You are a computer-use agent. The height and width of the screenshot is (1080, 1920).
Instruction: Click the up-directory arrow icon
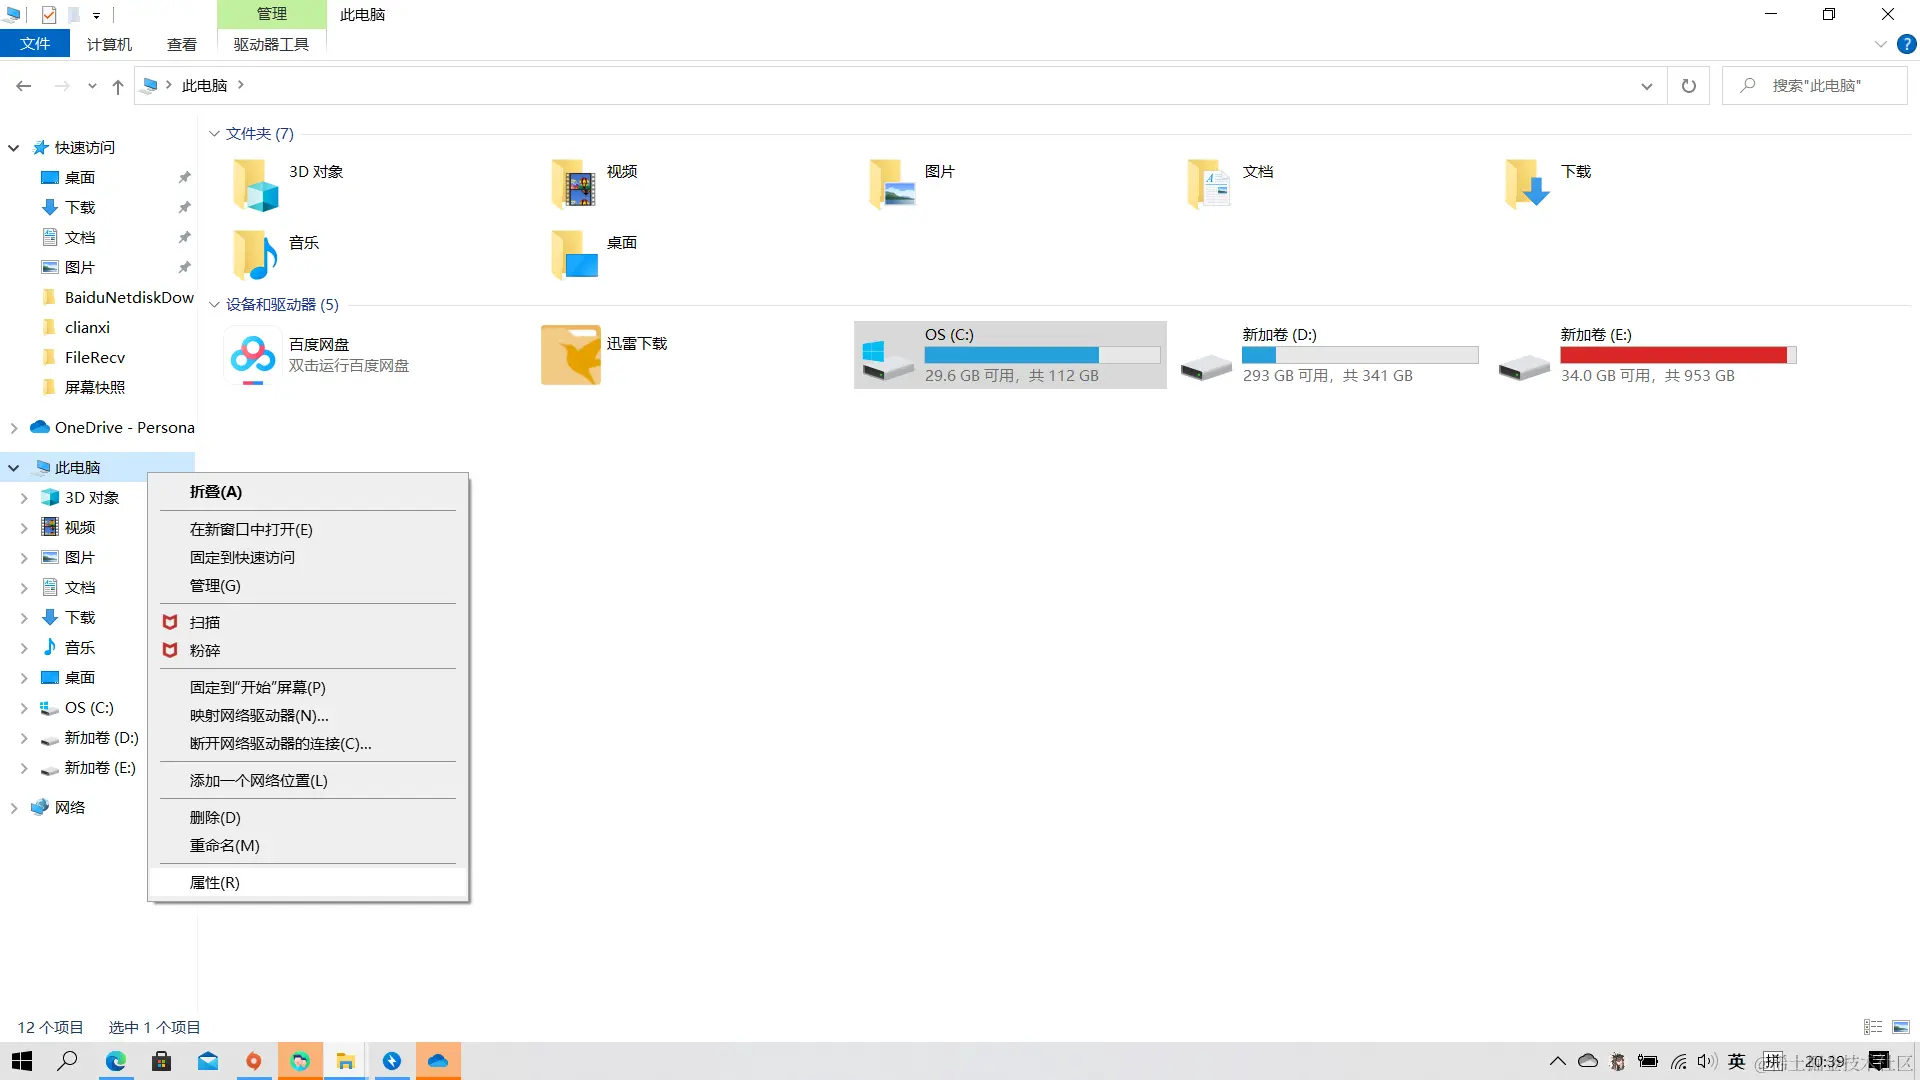pyautogui.click(x=118, y=86)
